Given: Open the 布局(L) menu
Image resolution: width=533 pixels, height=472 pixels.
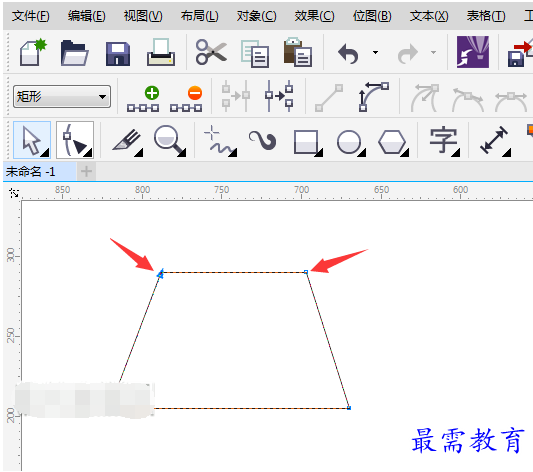Looking at the screenshot, I should point(200,16).
